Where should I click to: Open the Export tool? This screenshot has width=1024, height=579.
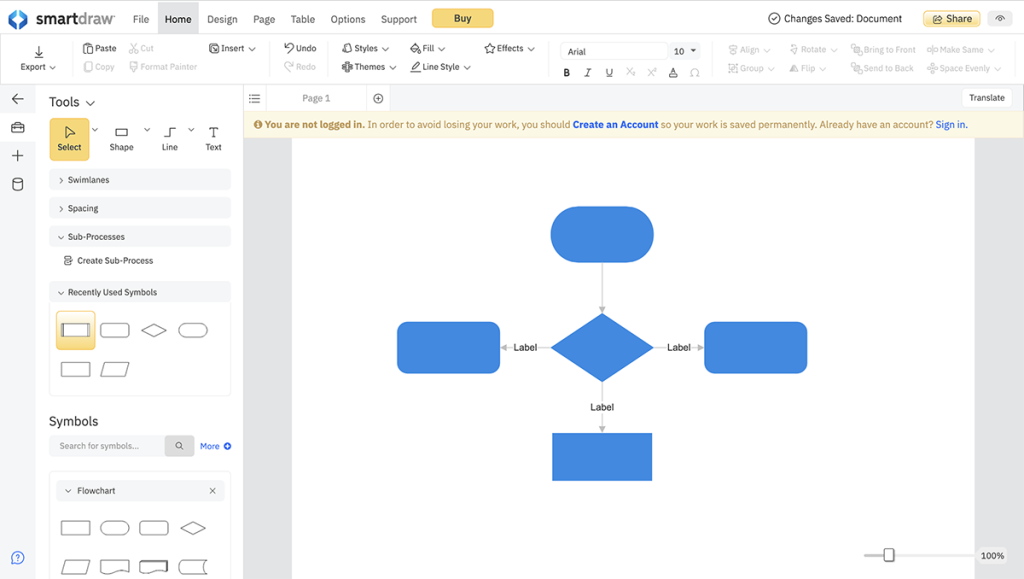[37, 58]
